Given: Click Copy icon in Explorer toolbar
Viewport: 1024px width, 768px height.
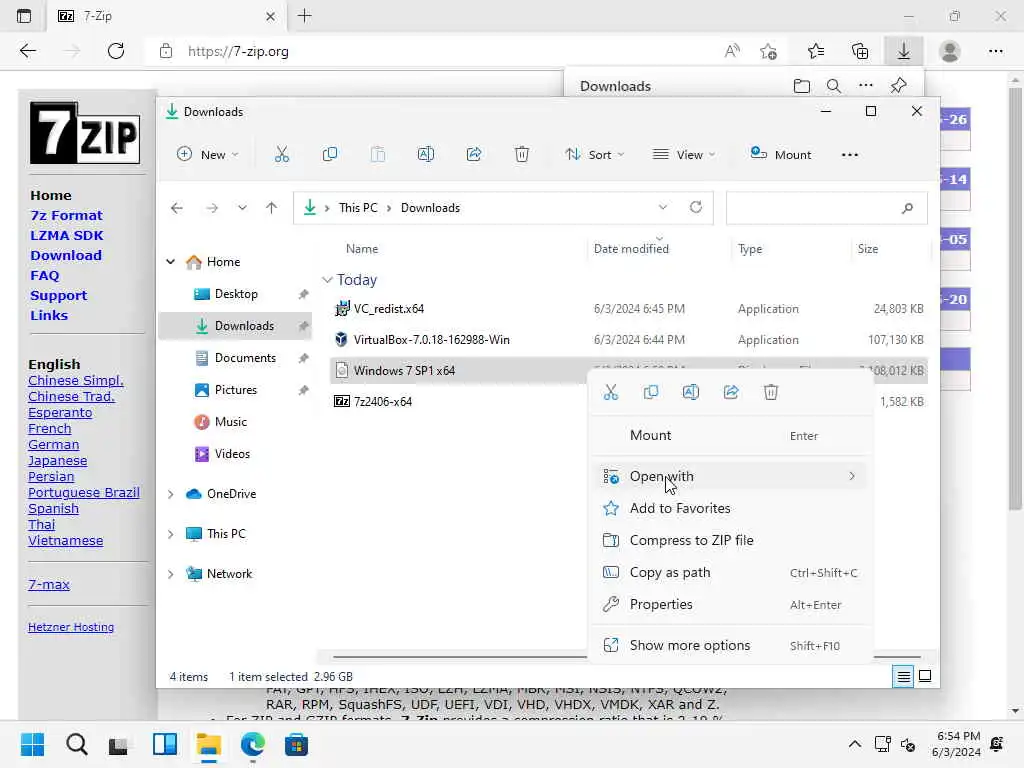Looking at the screenshot, I should [x=330, y=155].
